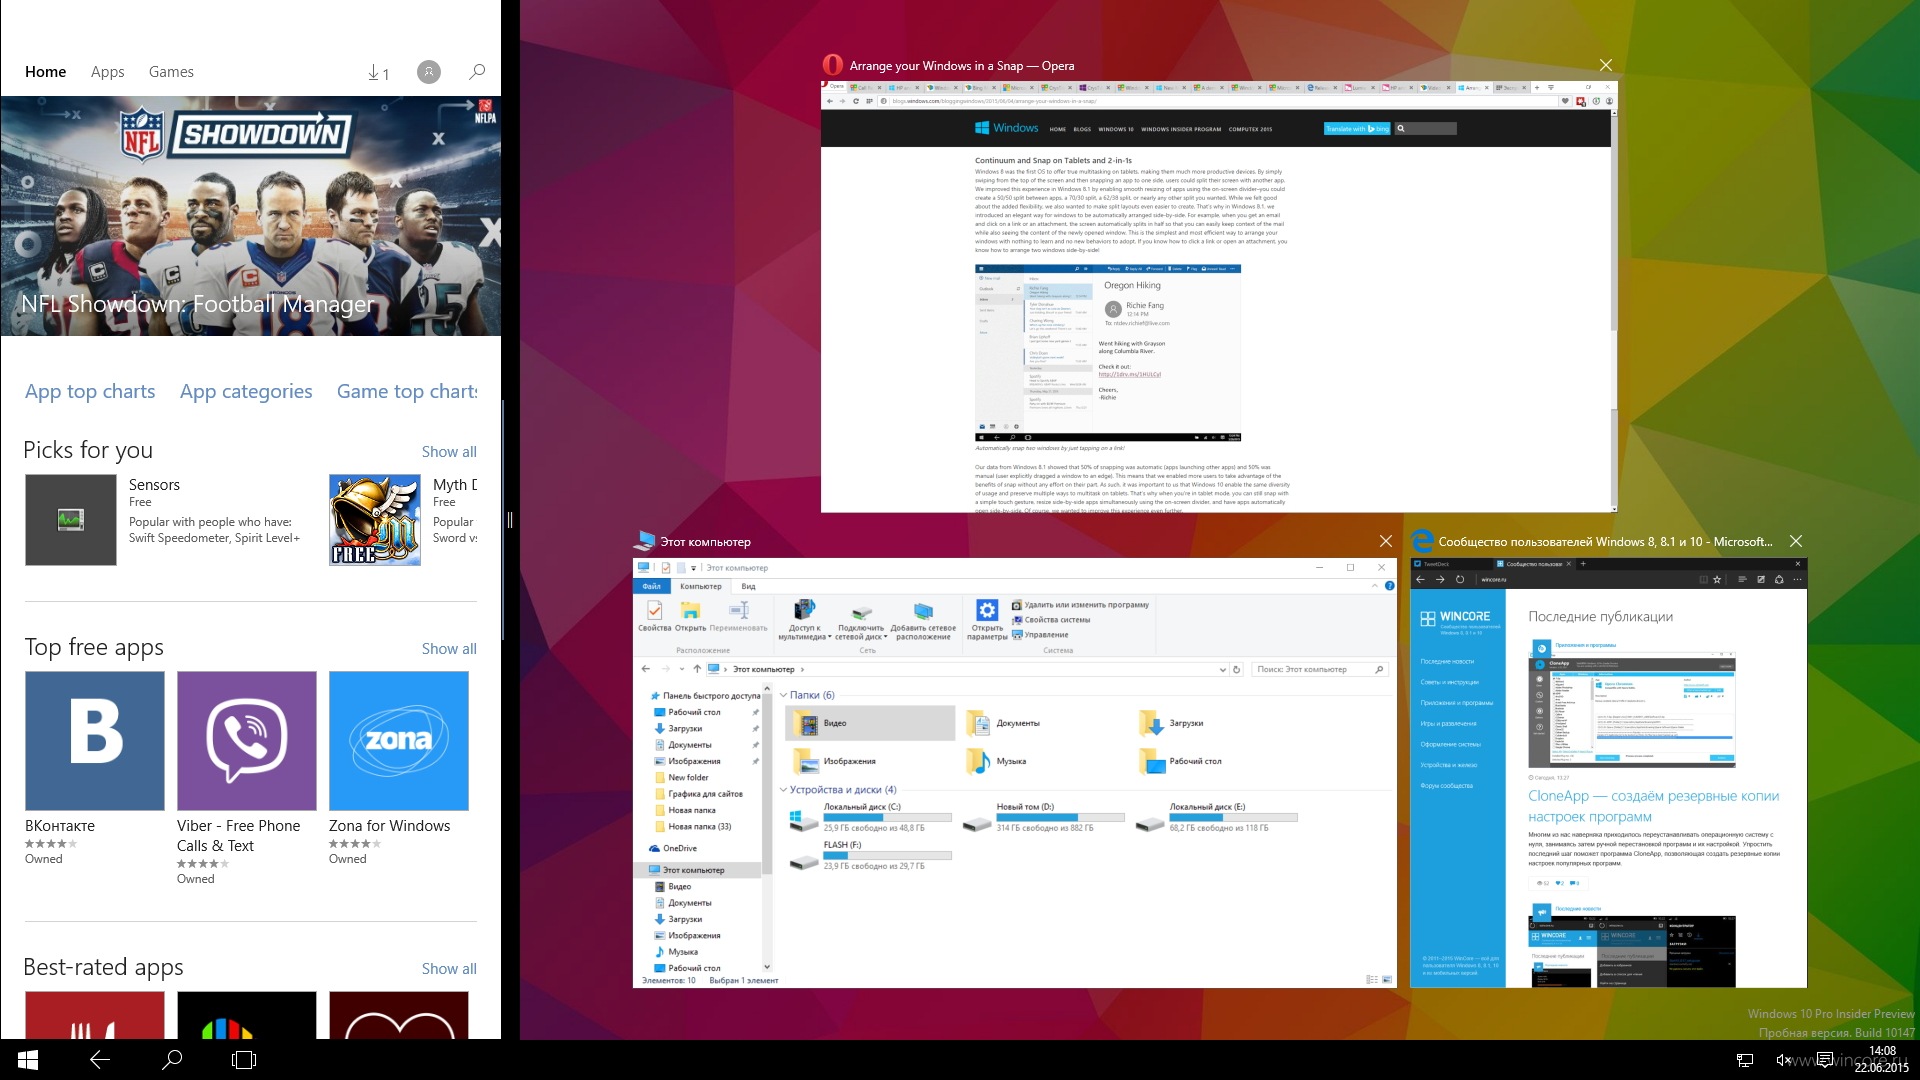This screenshot has height=1080, width=1920.
Task: Select the Opera window thumbnail
Action: (x=1219, y=297)
